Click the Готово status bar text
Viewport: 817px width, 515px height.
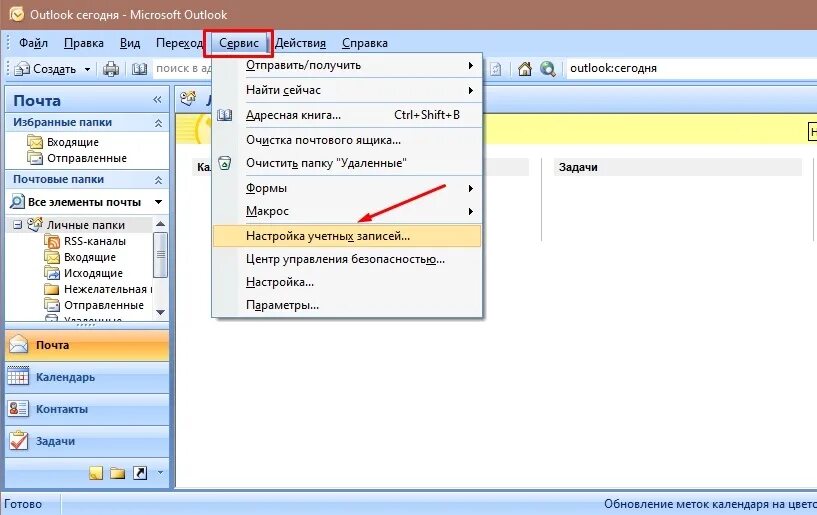[23, 504]
